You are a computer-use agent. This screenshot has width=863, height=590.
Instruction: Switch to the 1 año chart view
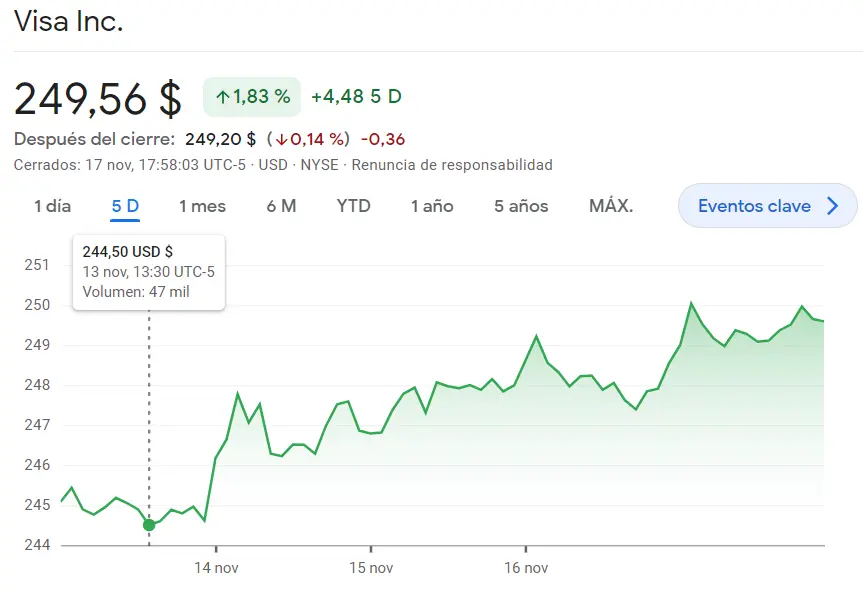(x=431, y=205)
